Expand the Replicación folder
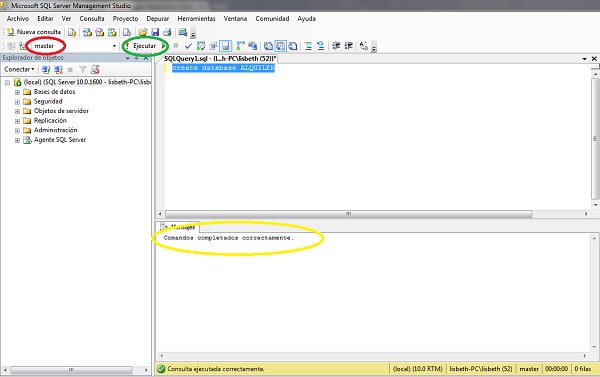The height and width of the screenshot is (377, 600). click(17, 121)
